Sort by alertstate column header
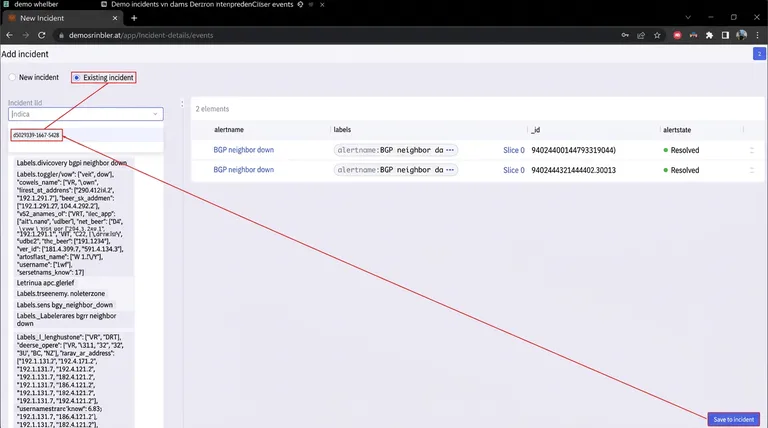Viewport: 768px width, 428px height. click(x=677, y=130)
